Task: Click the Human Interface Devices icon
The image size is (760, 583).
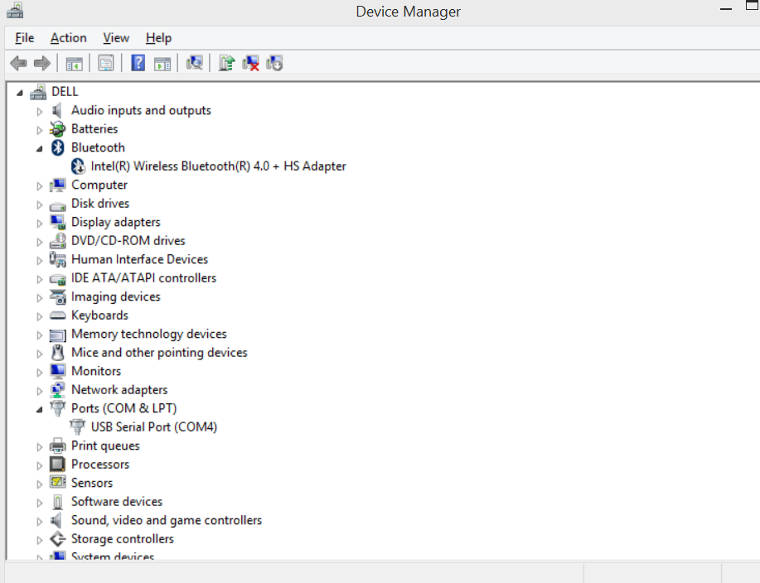Action: click(58, 259)
